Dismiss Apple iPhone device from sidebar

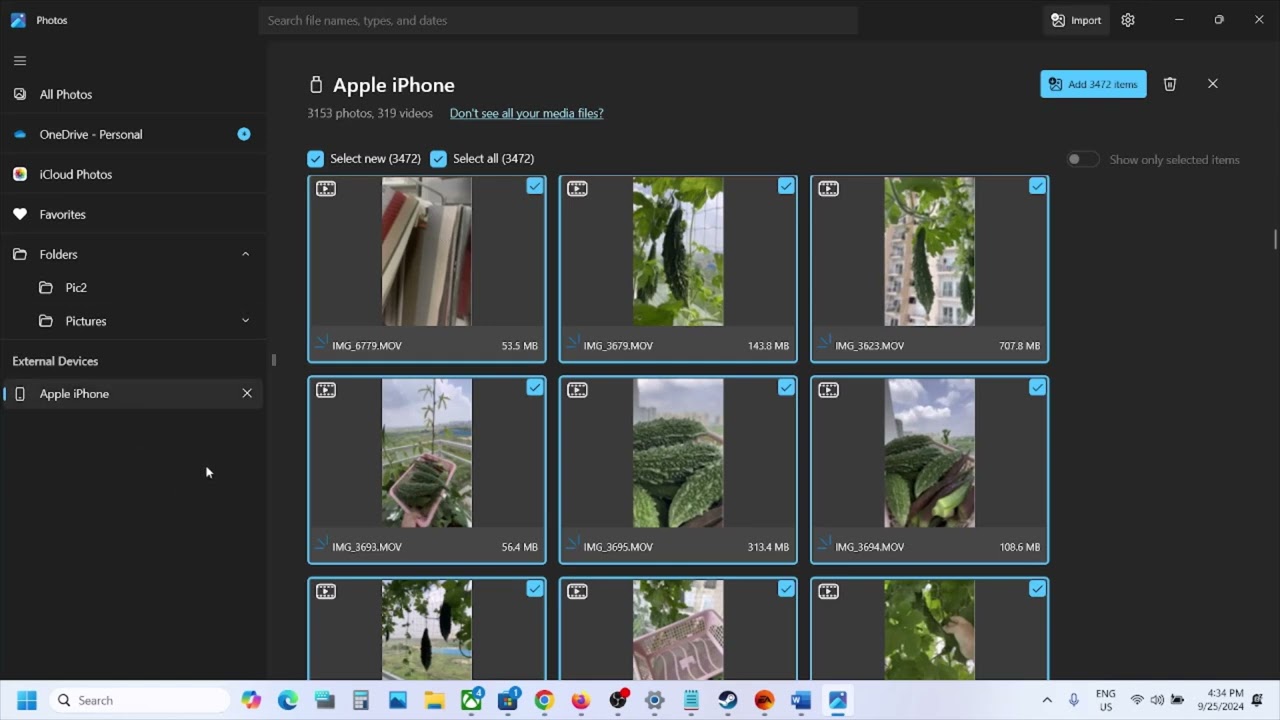tap(247, 393)
